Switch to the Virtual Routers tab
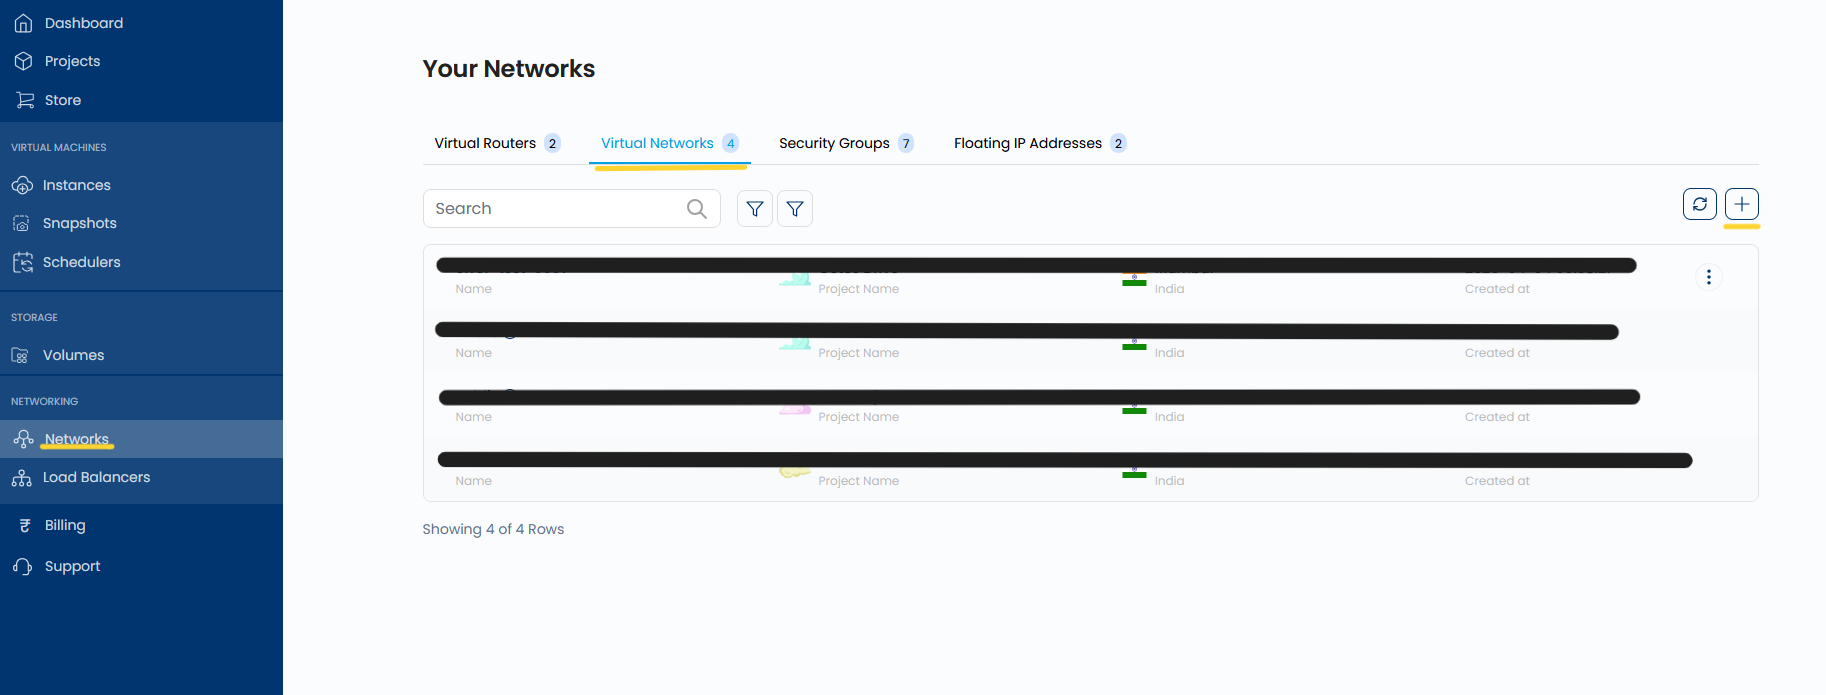The image size is (1826, 695). [497, 143]
